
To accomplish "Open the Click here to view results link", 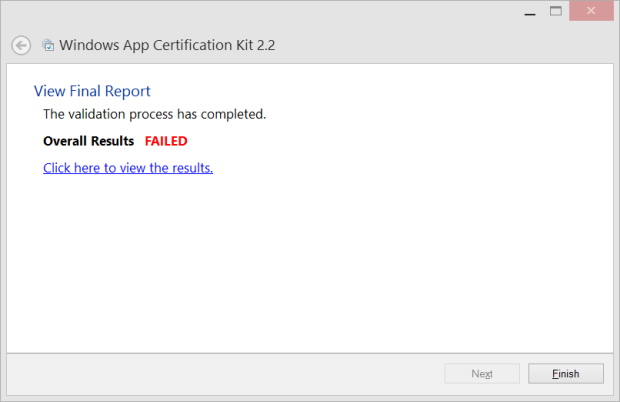I will point(128,168).
